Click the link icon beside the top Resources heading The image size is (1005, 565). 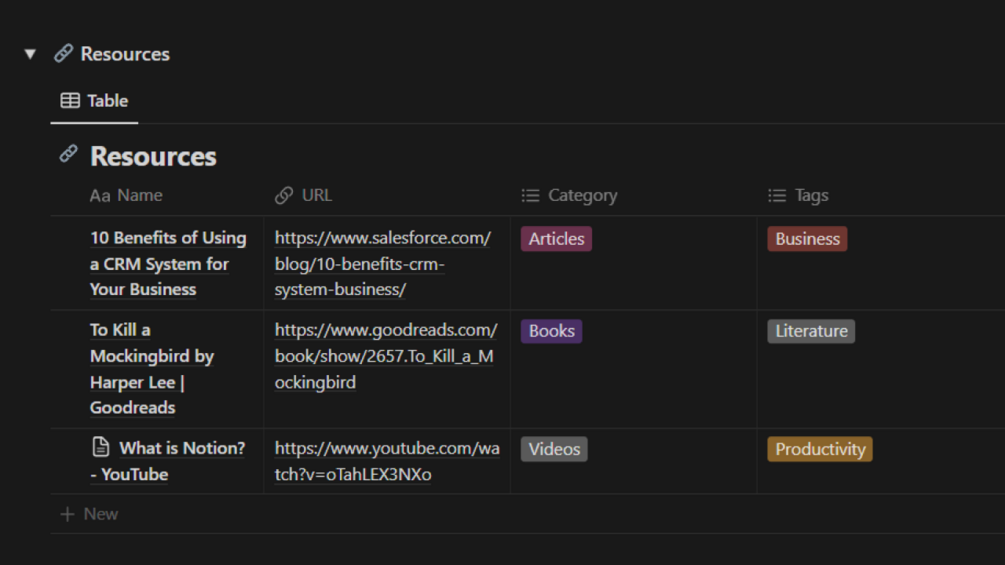(x=63, y=54)
